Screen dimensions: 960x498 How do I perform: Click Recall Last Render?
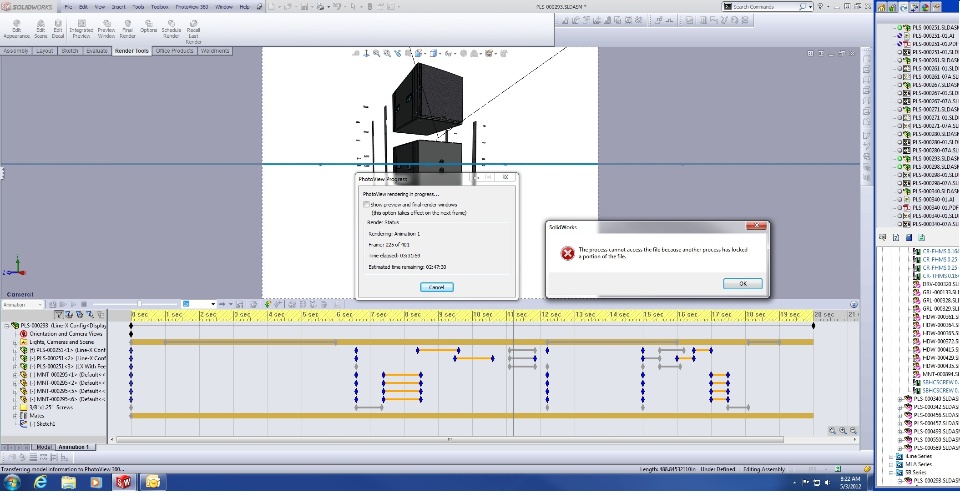[x=193, y=31]
